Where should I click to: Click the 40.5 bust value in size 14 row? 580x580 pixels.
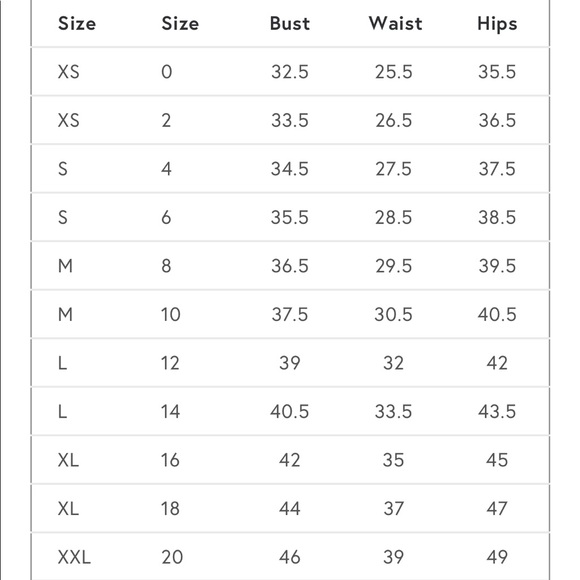290,412
